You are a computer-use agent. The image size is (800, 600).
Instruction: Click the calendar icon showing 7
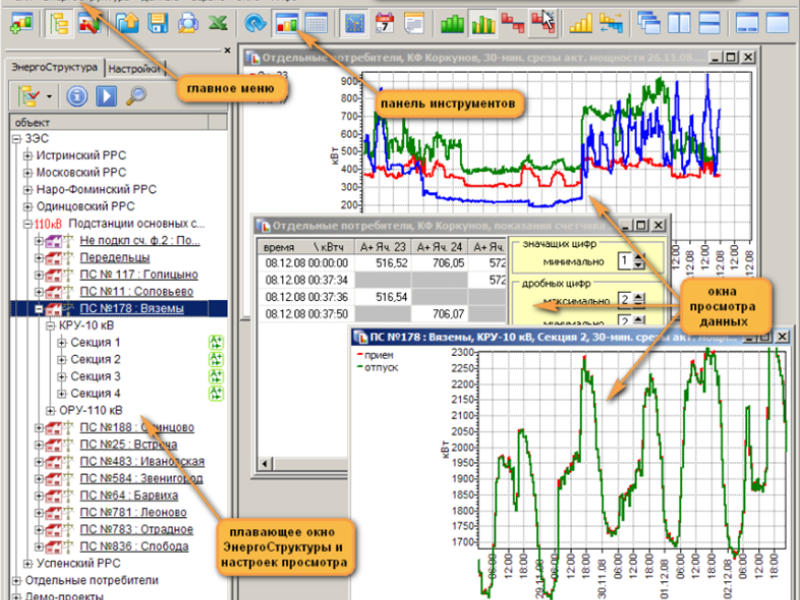click(384, 23)
